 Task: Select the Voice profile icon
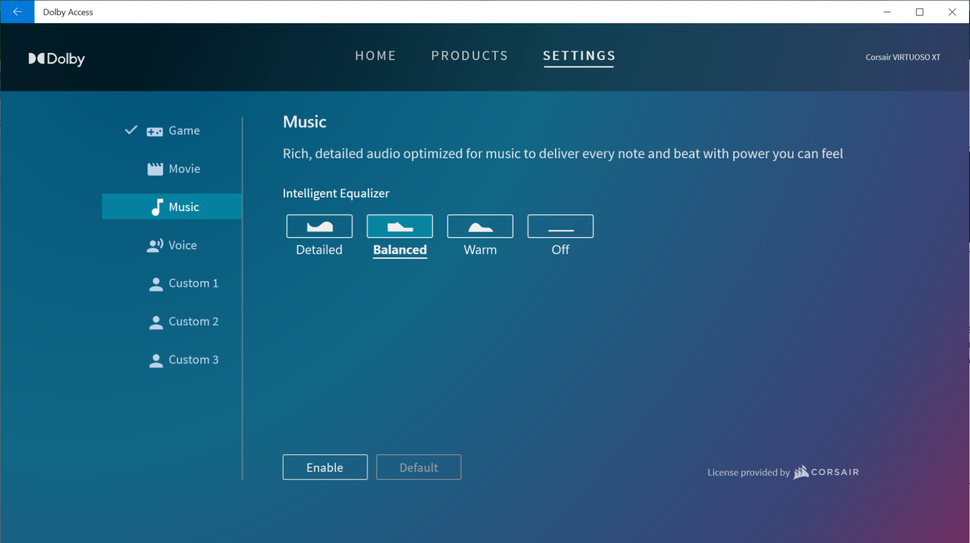tap(155, 245)
